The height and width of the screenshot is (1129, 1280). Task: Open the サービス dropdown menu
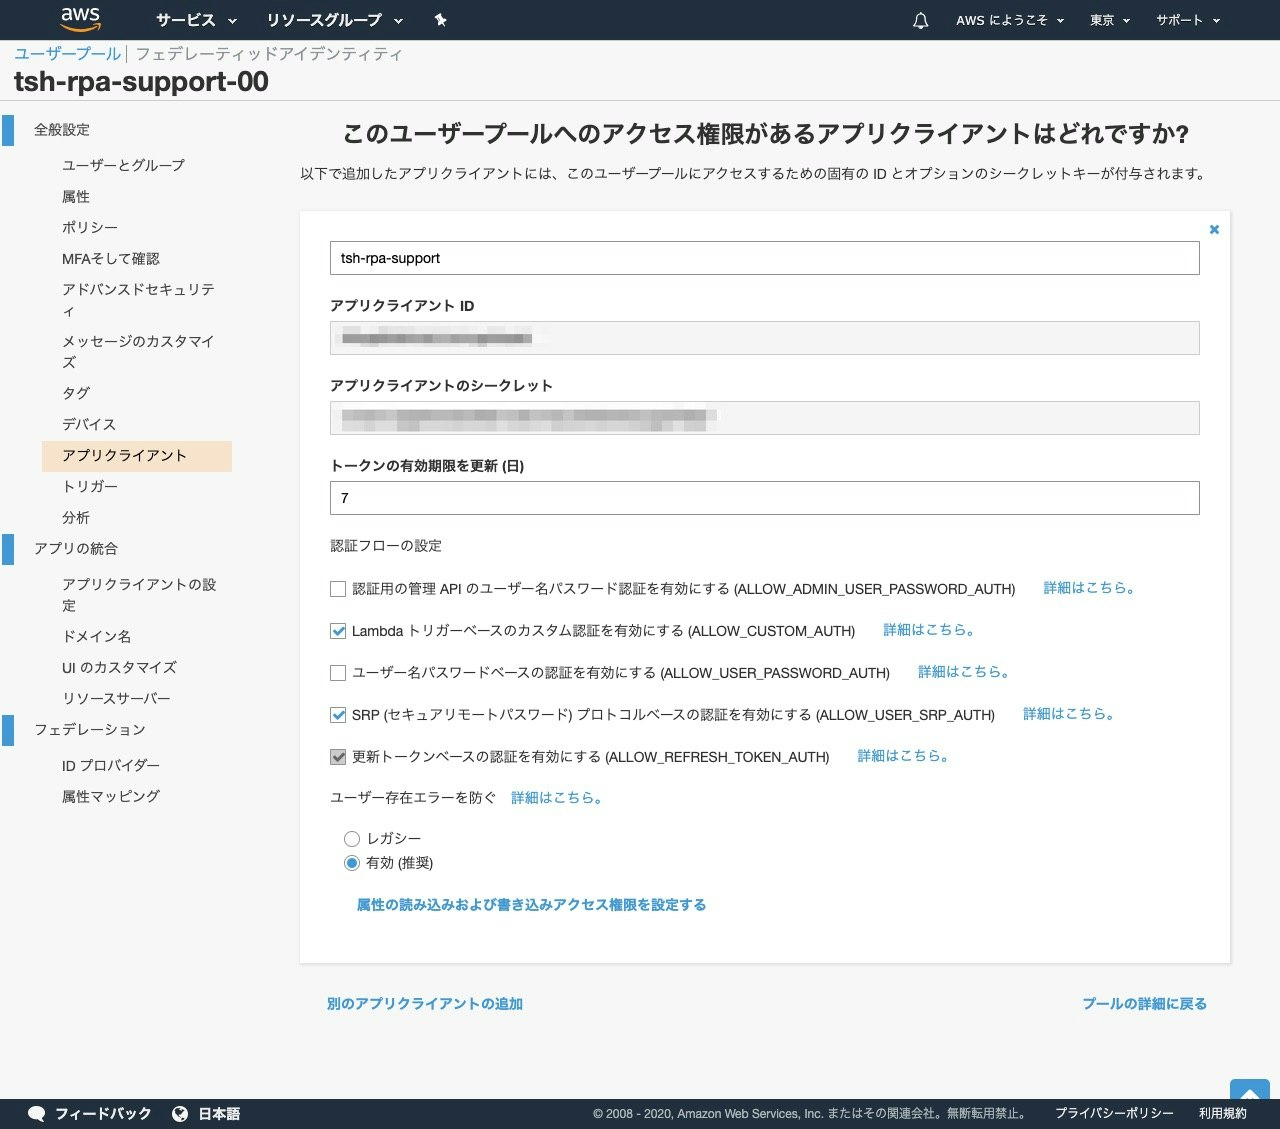[196, 20]
